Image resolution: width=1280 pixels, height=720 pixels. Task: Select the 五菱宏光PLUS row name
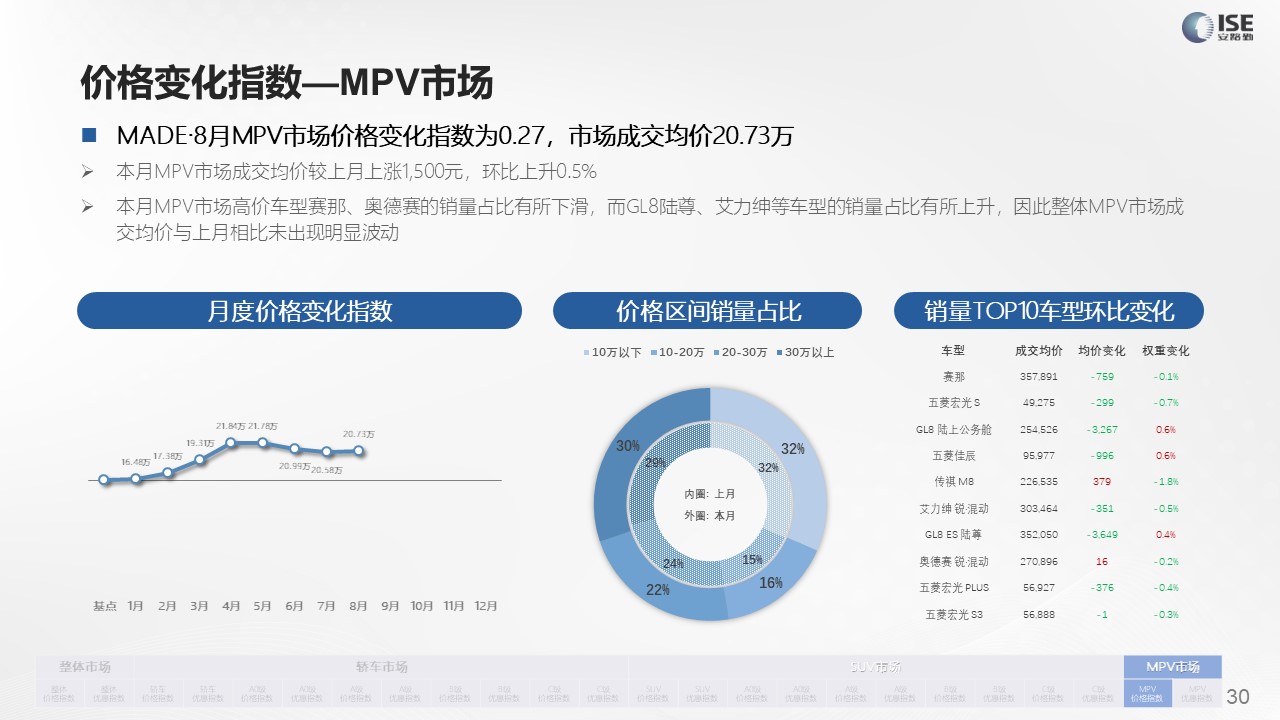point(954,587)
